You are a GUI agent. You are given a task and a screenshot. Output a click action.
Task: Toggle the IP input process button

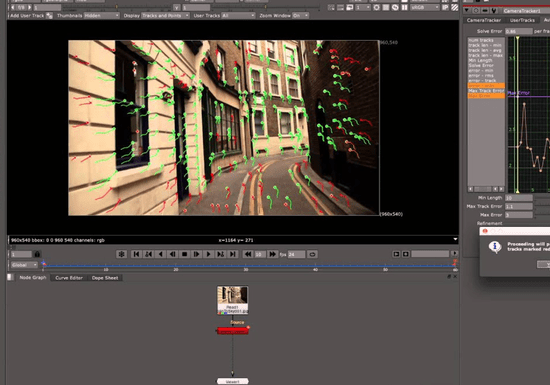click(x=445, y=7)
